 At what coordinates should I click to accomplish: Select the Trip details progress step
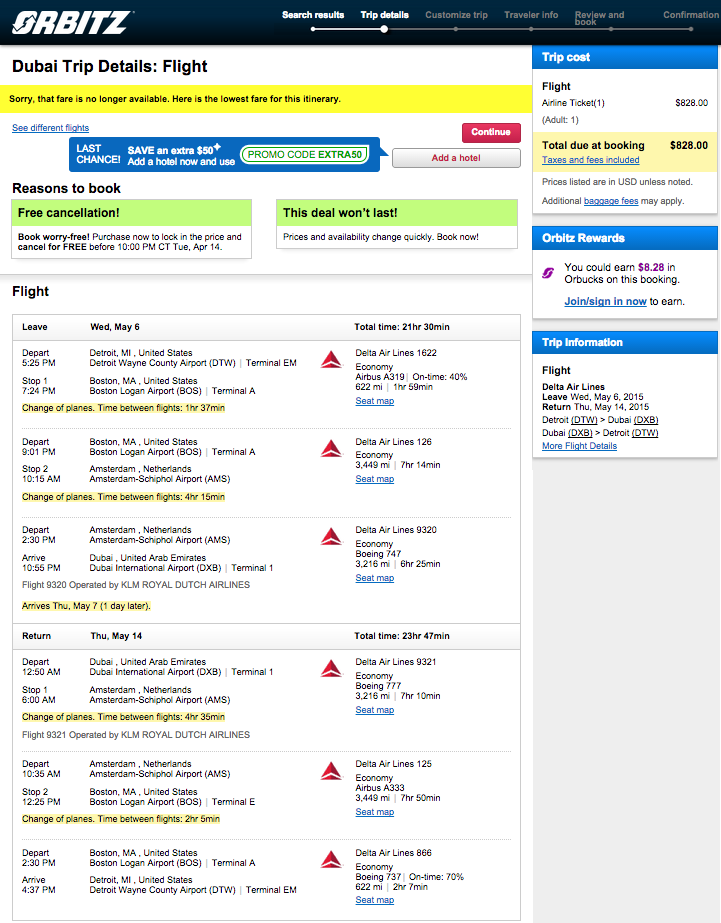pos(384,15)
